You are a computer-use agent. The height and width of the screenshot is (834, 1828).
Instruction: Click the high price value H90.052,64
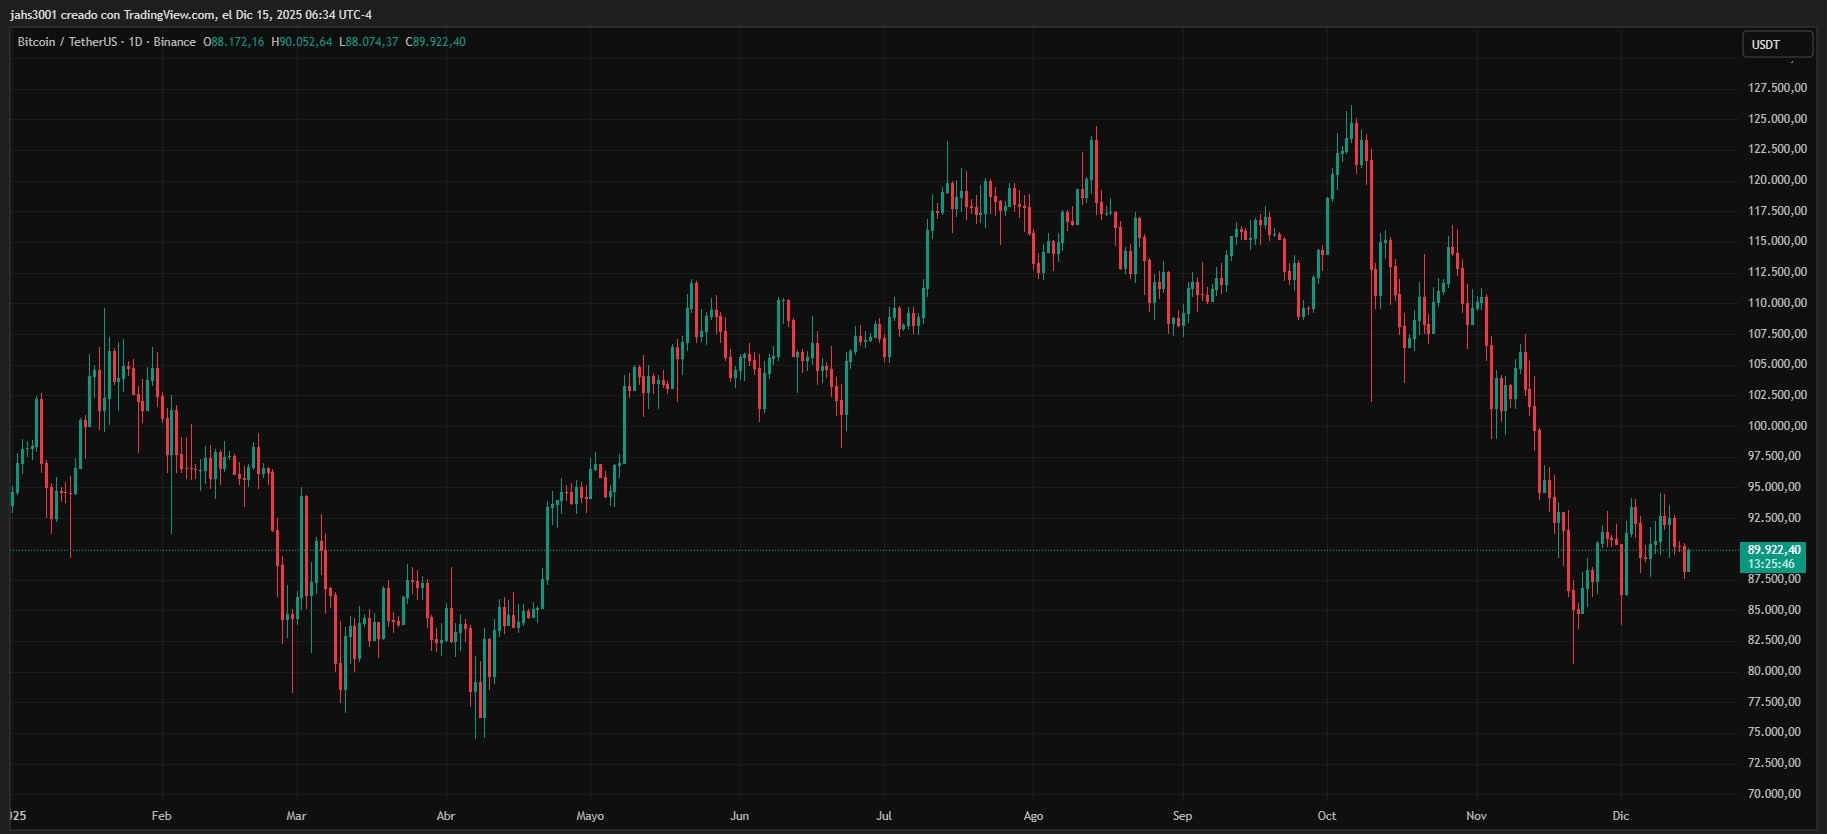[x=302, y=42]
